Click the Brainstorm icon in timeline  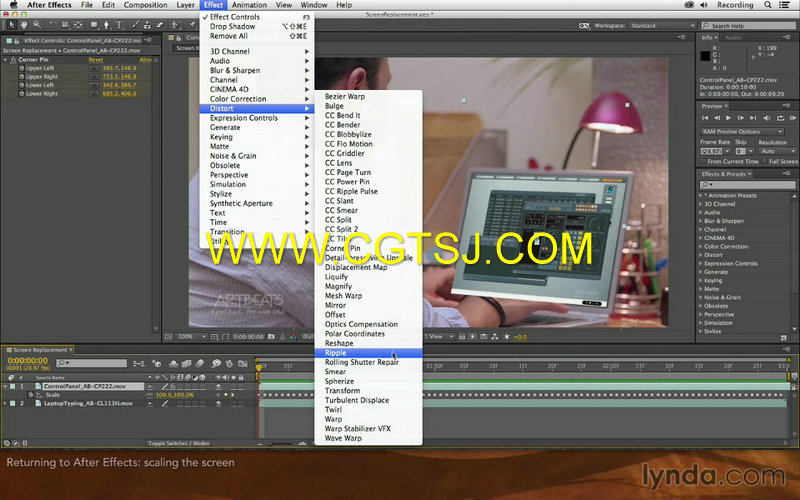click(216, 363)
